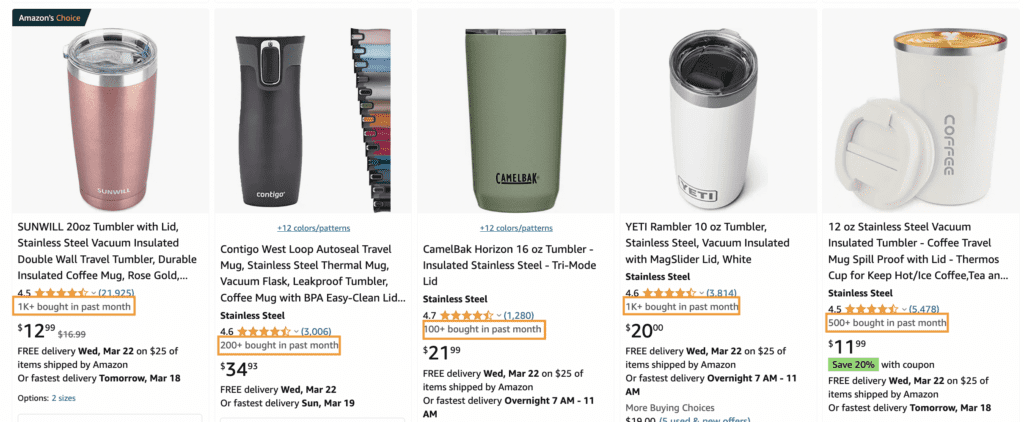Open the white YETI Rambler image
Image resolution: width=1024 pixels, height=422 pixels.
point(718,116)
